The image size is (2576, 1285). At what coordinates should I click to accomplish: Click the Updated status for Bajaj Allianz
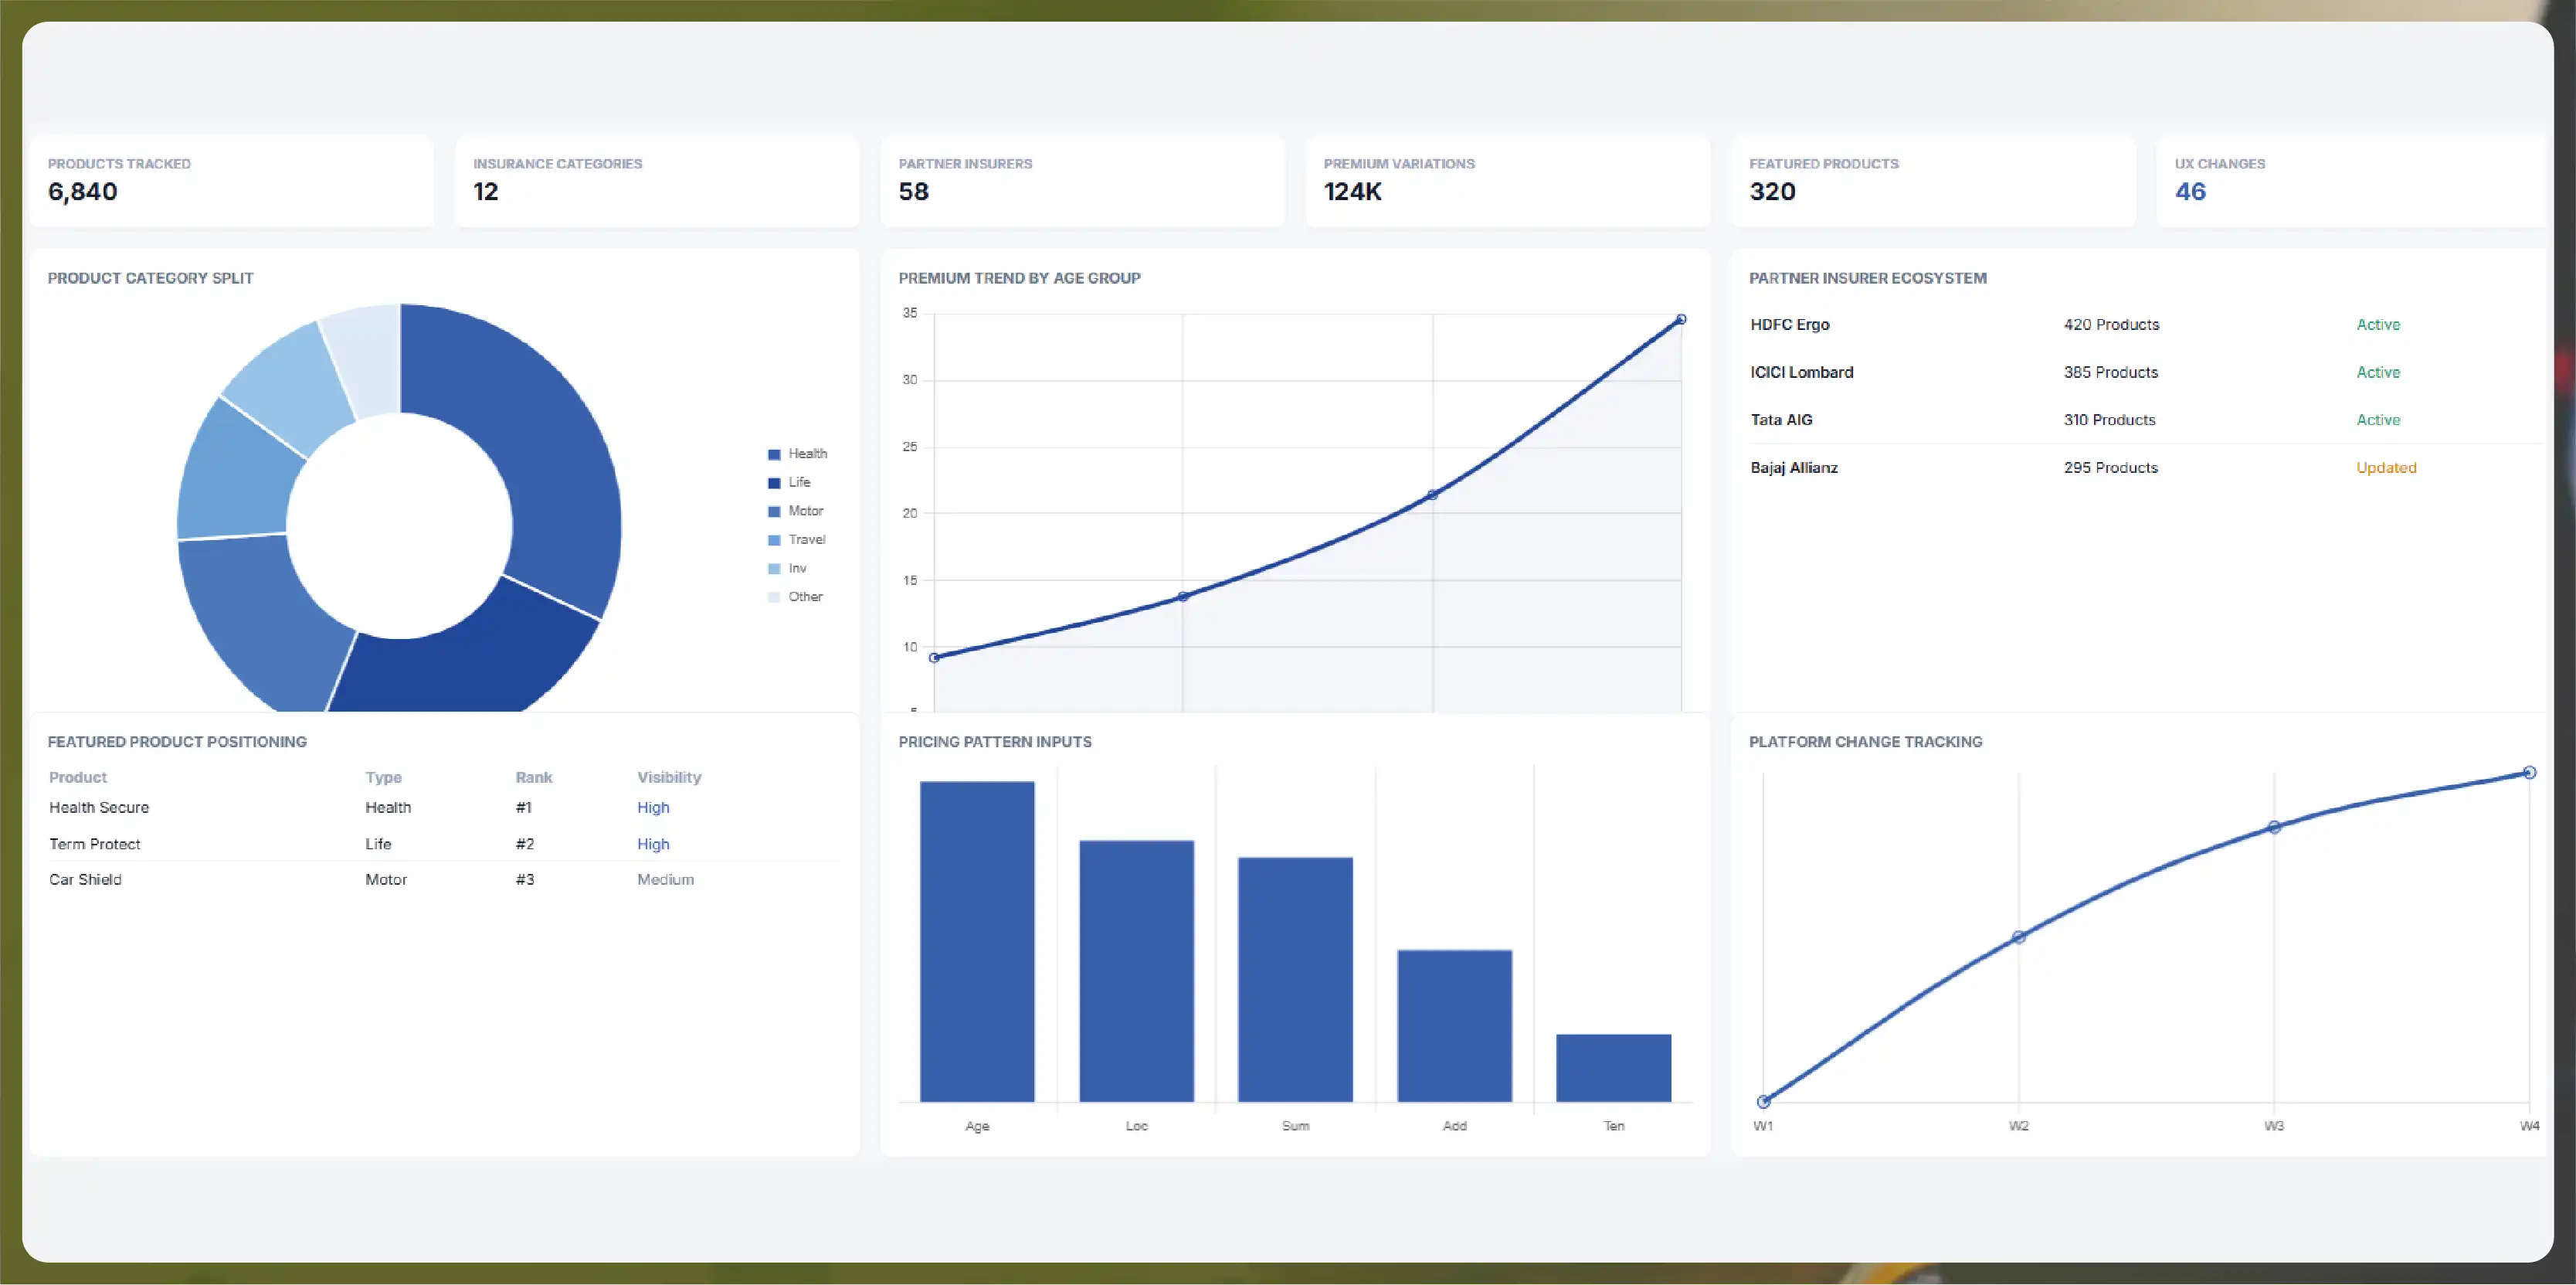(2386, 468)
